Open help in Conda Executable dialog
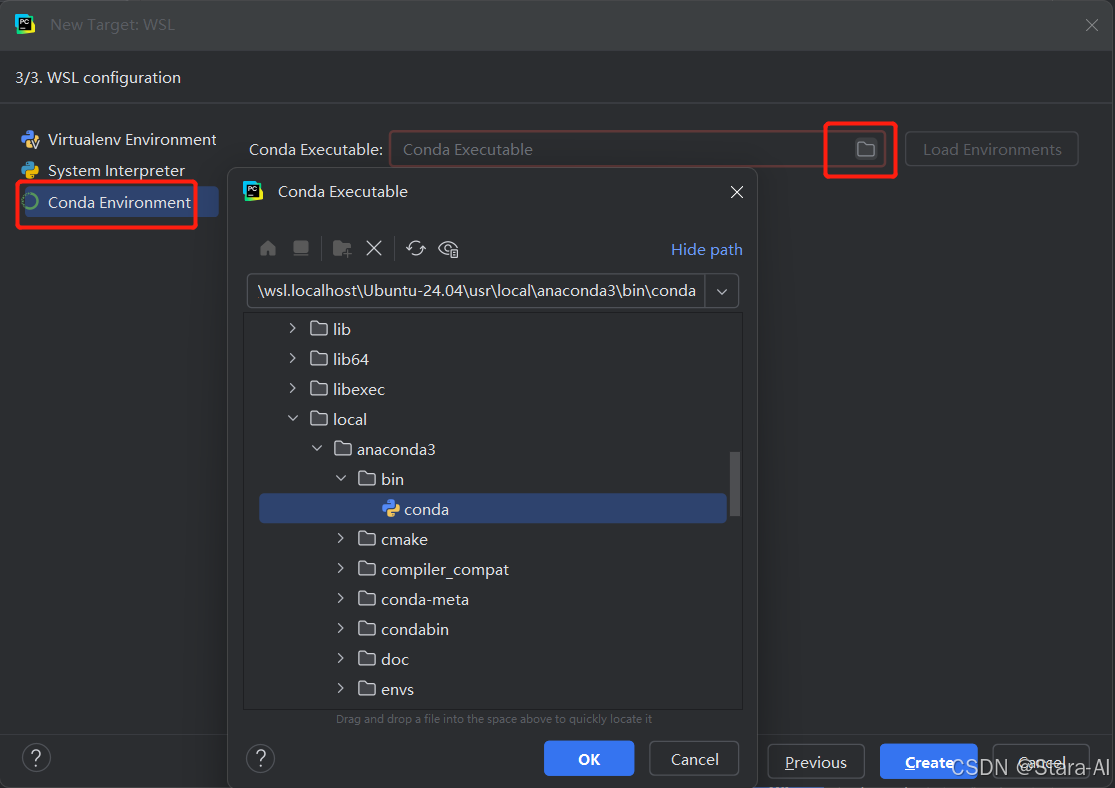The image size is (1115, 788). point(260,758)
